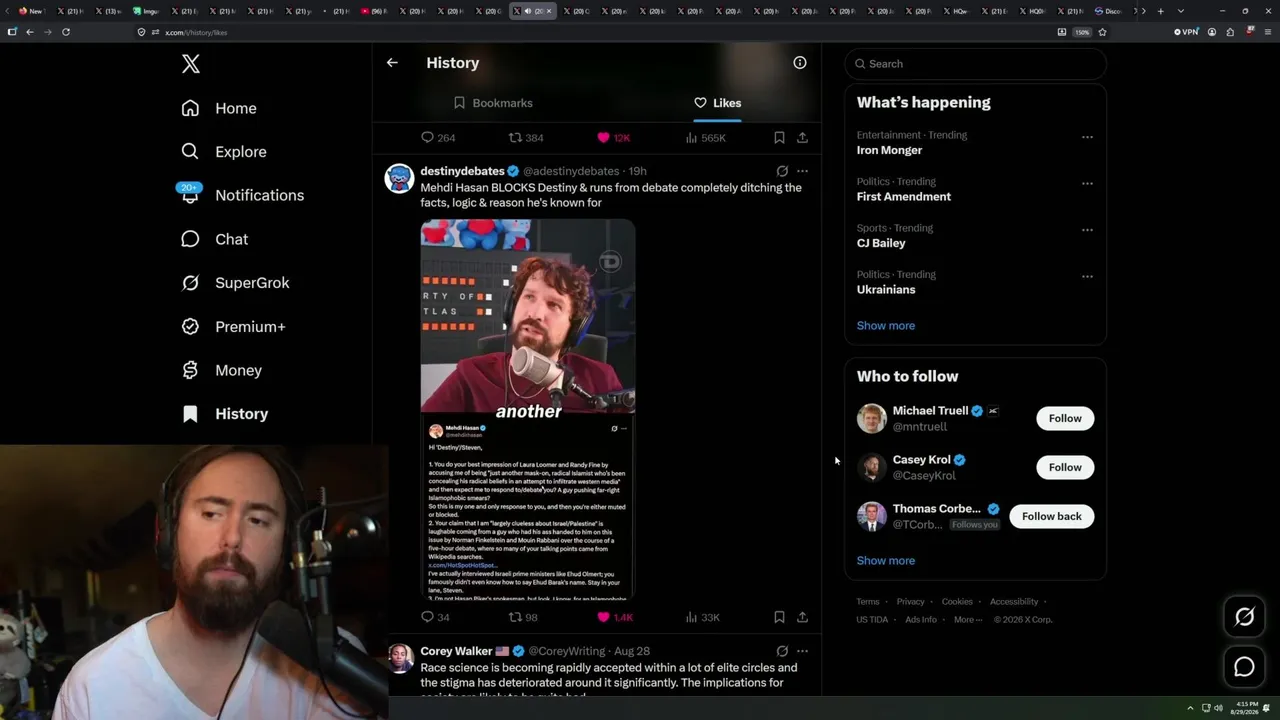Open the VPN button in the browser toolbar
The height and width of the screenshot is (720, 1280).
point(1186,32)
